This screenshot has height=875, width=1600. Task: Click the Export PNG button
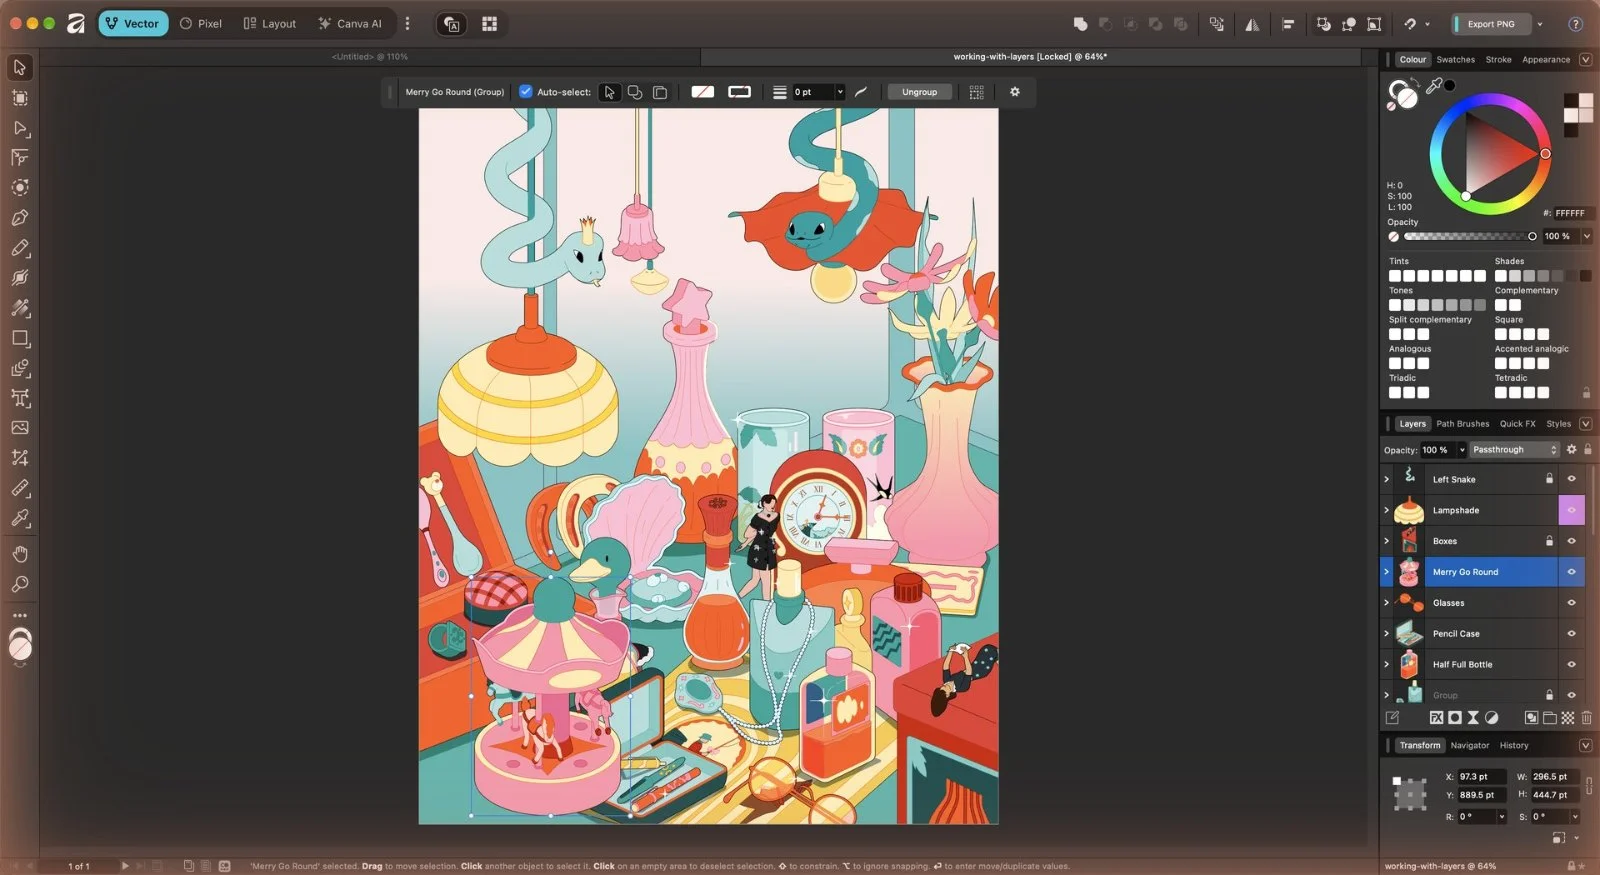point(1491,24)
